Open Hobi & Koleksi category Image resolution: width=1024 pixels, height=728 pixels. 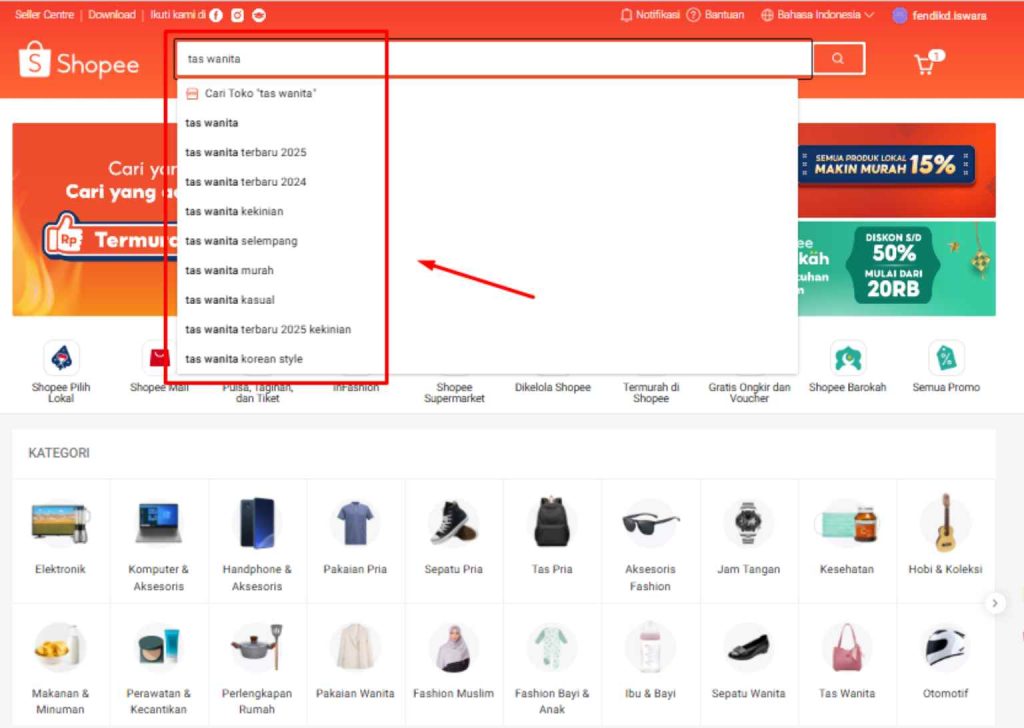point(946,539)
